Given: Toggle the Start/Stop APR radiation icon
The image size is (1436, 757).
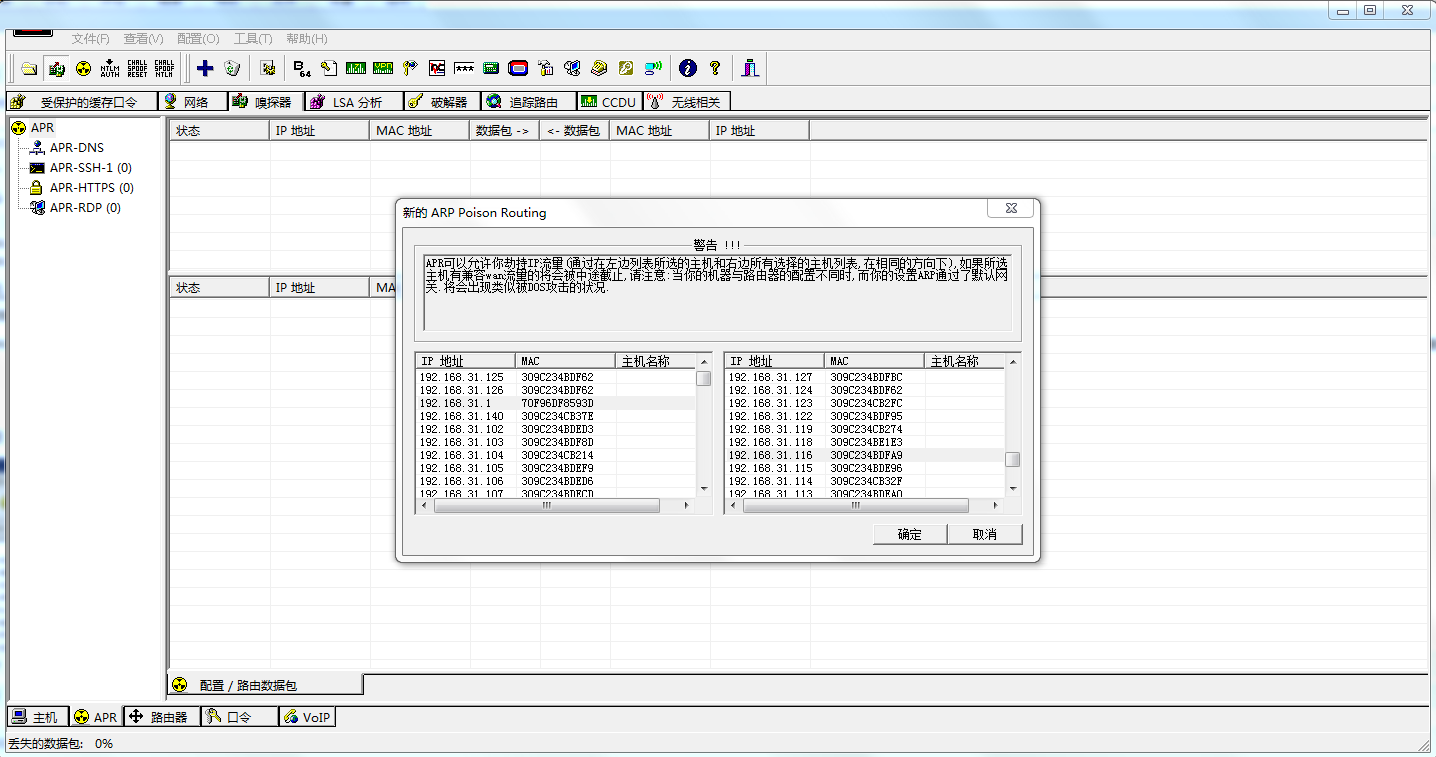Looking at the screenshot, I should point(83,68).
